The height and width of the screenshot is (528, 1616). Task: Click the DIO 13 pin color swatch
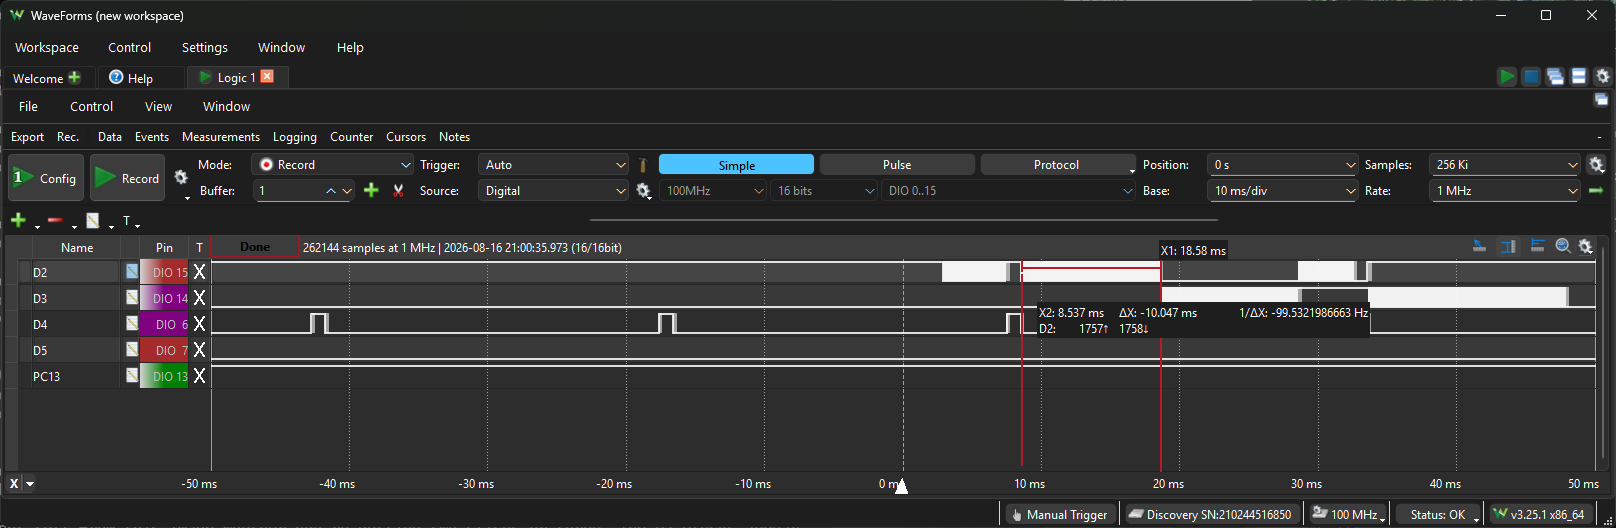165,376
